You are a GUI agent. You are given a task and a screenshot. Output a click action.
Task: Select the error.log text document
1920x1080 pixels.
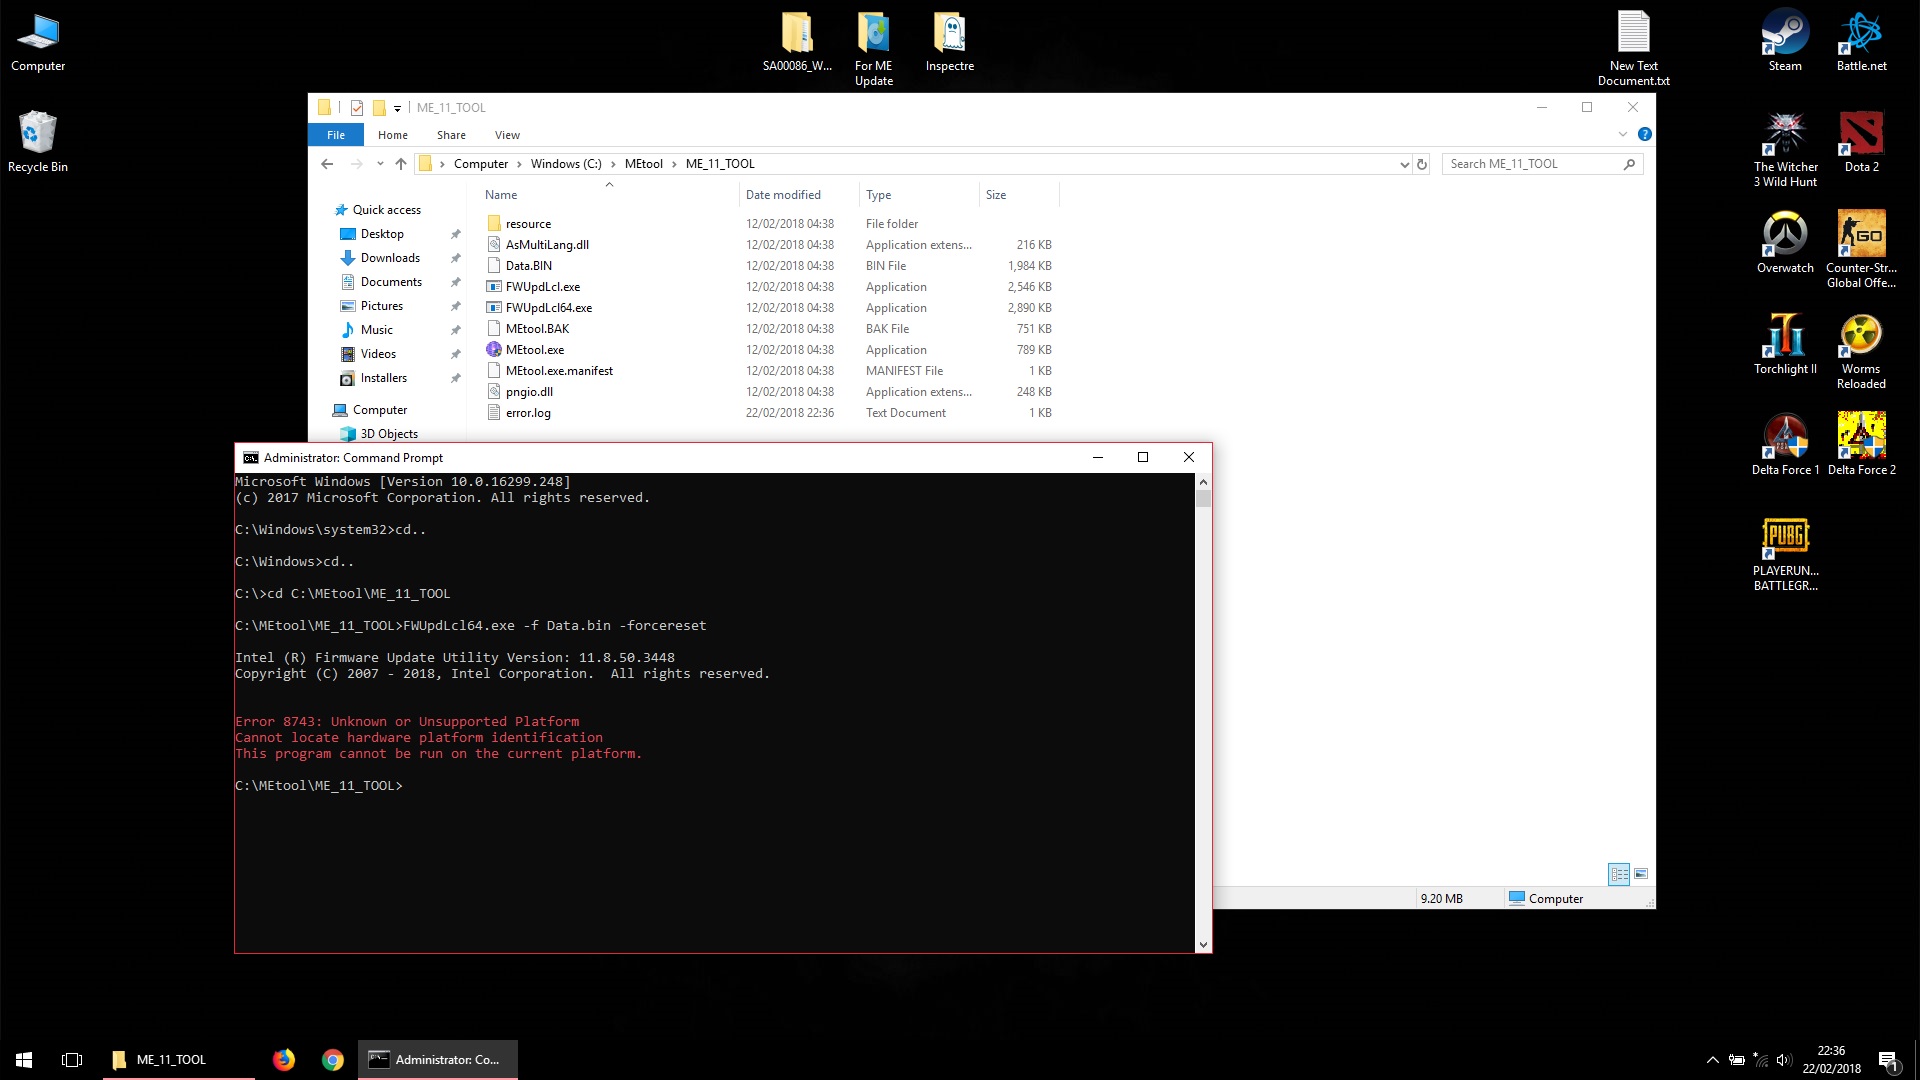[527, 413]
